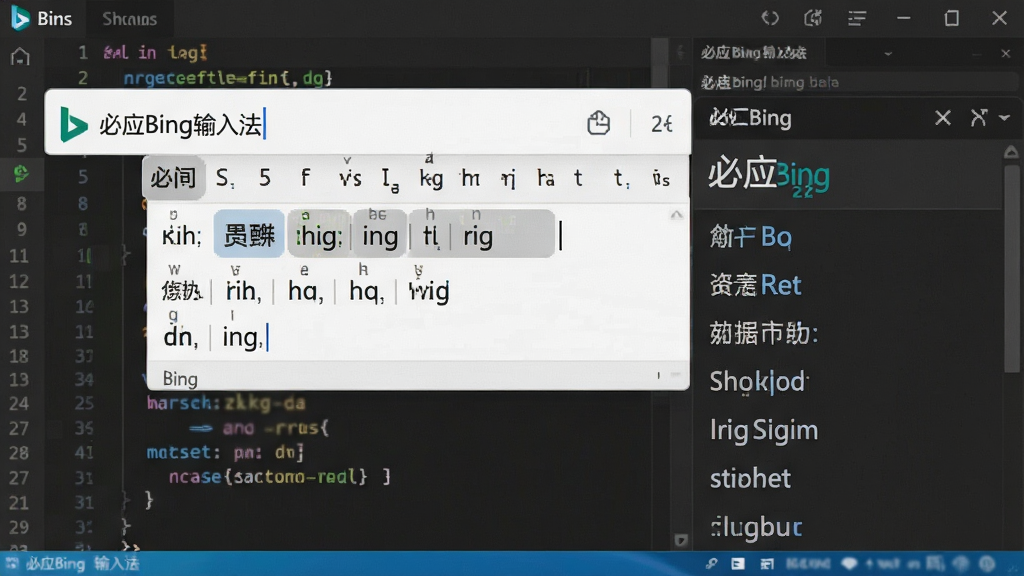Click the layout icon in status bar

(x=767, y=564)
